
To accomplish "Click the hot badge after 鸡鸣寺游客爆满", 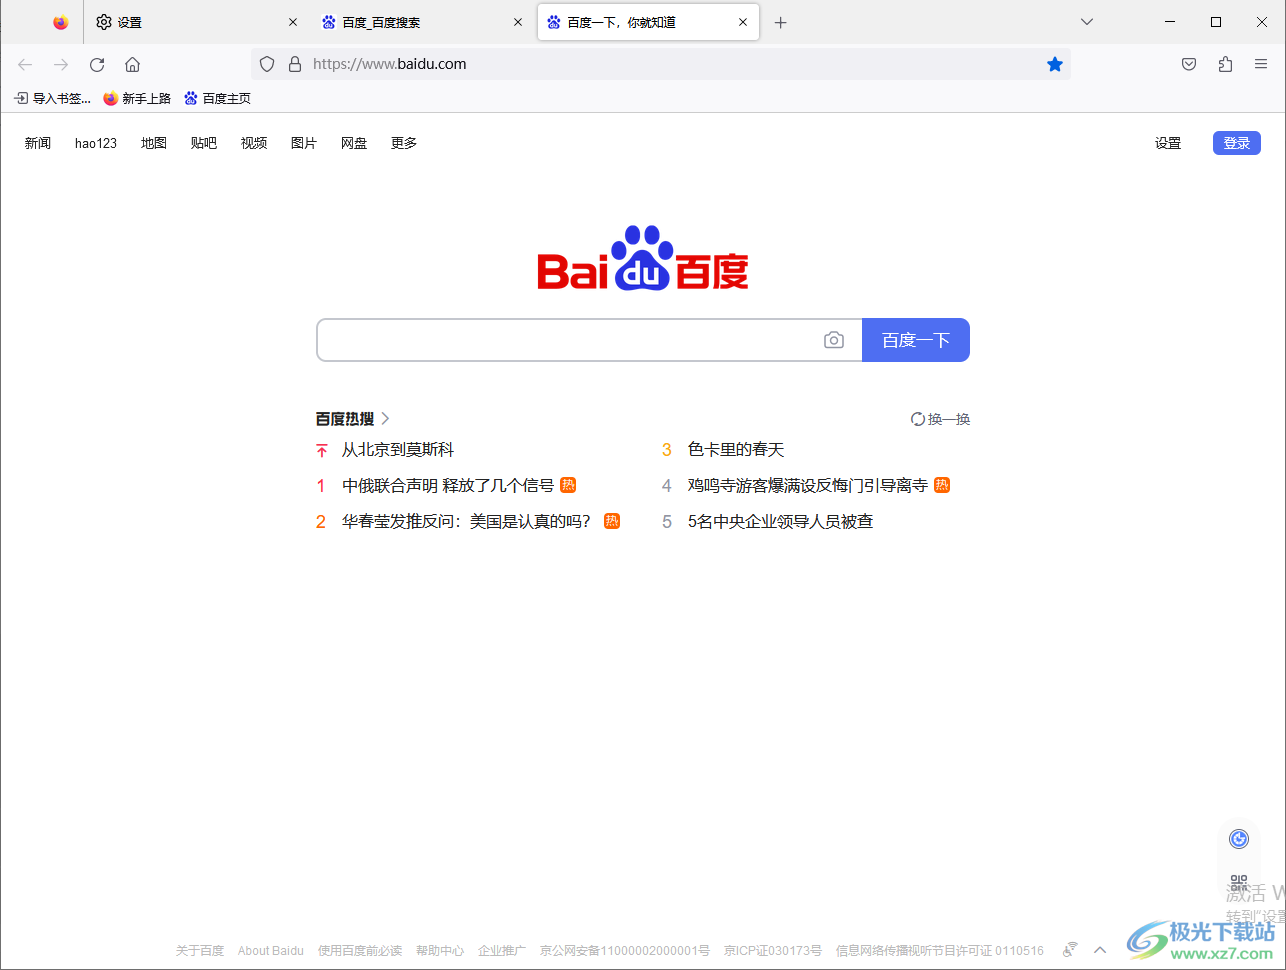I will click(942, 485).
